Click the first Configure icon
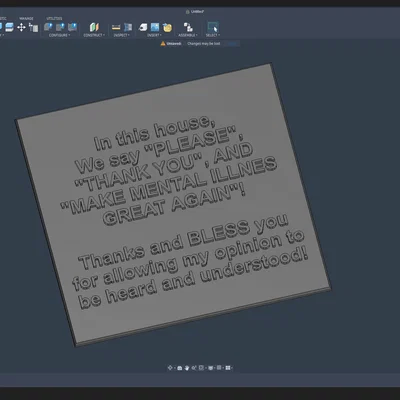The image size is (400, 400). coord(49,27)
